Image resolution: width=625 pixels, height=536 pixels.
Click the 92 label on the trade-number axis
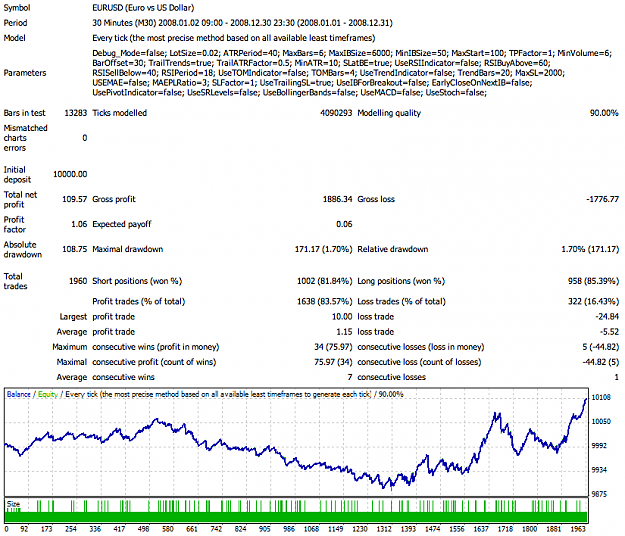pyautogui.click(x=24, y=529)
